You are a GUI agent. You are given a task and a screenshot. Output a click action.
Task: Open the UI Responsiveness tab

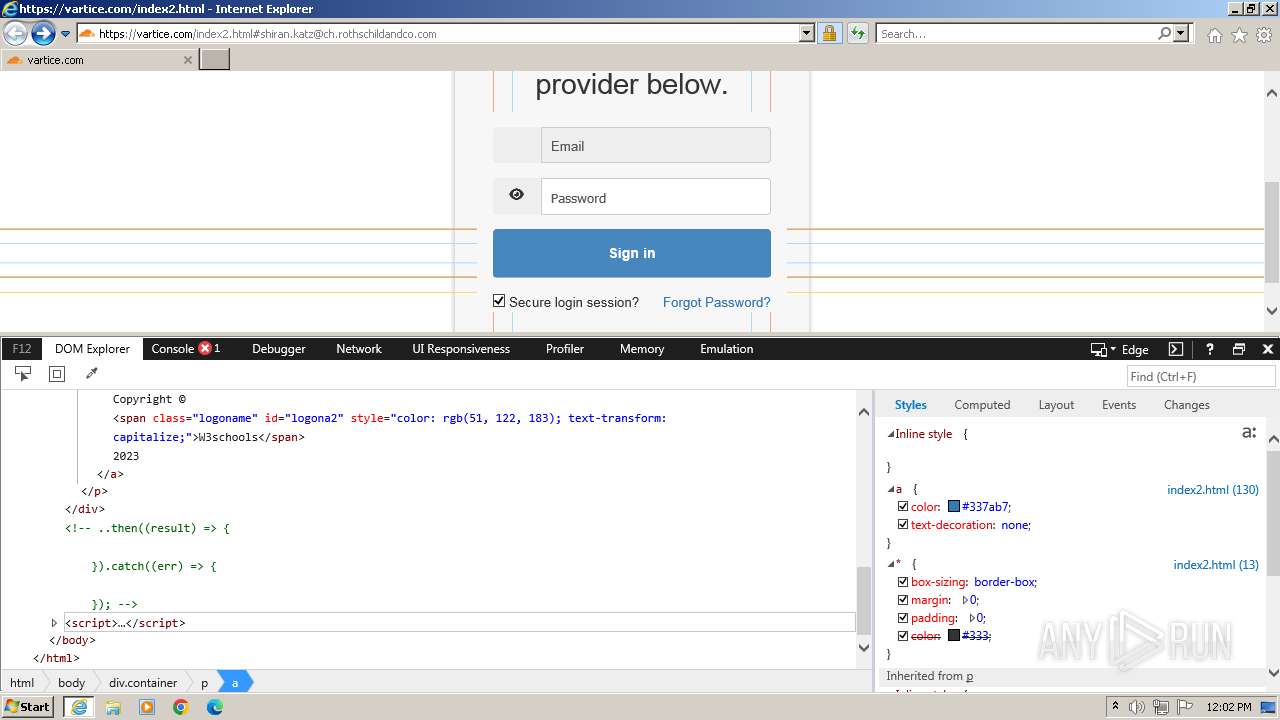[x=461, y=349]
